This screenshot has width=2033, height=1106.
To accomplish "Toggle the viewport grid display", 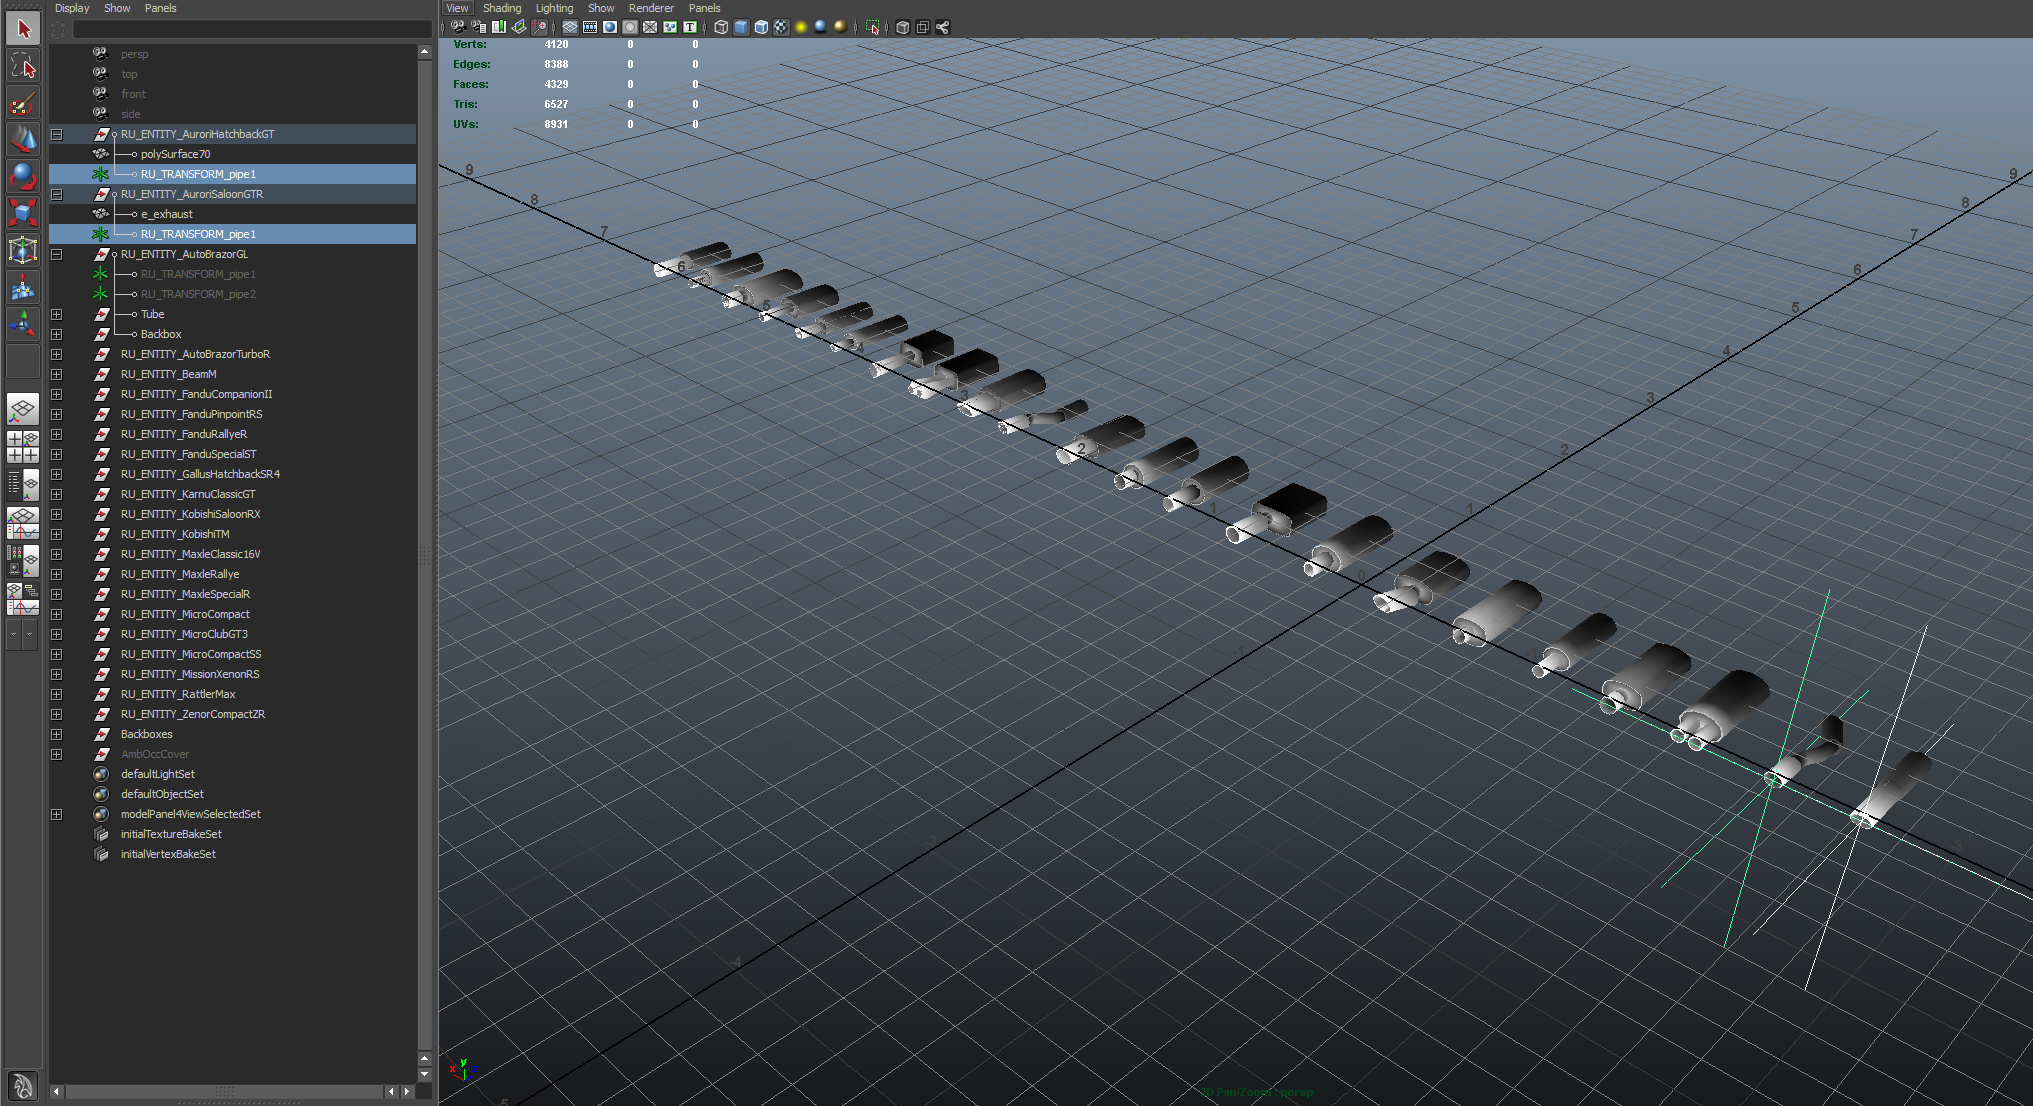I will 570,27.
